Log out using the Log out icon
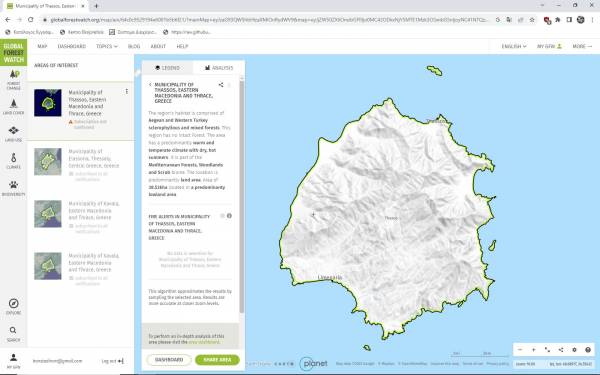Viewport: 600px width, 375px height. point(121,361)
